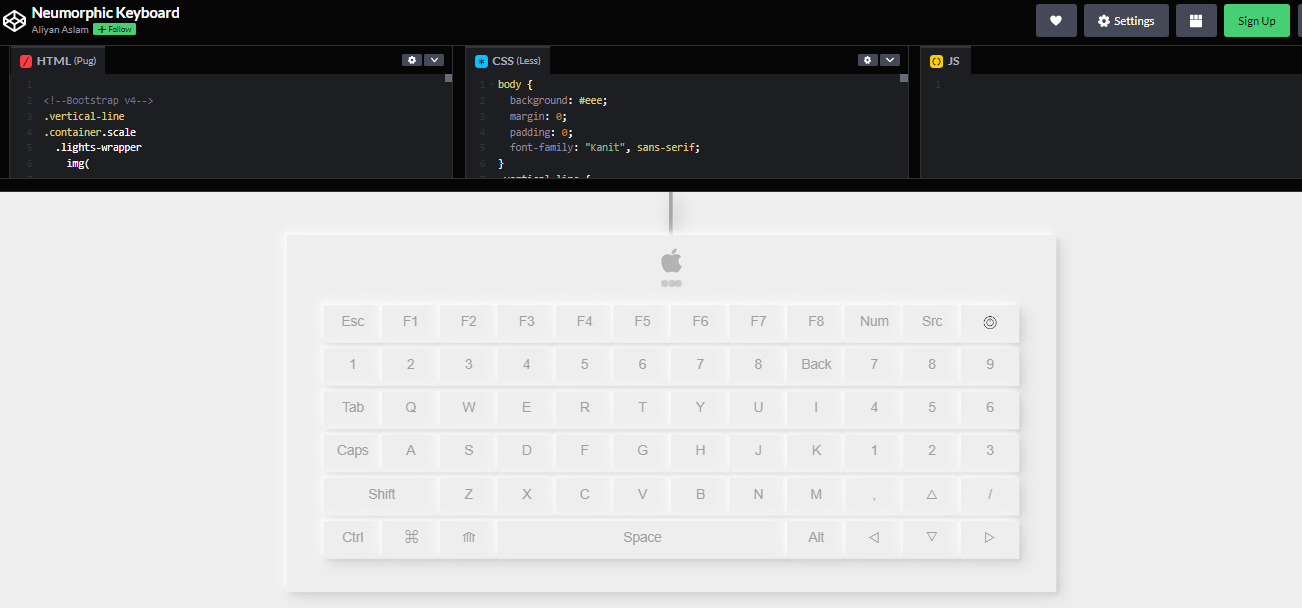This screenshot has height=608, width=1302.
Task: Follow Aliyan Aslam
Action: [x=114, y=29]
